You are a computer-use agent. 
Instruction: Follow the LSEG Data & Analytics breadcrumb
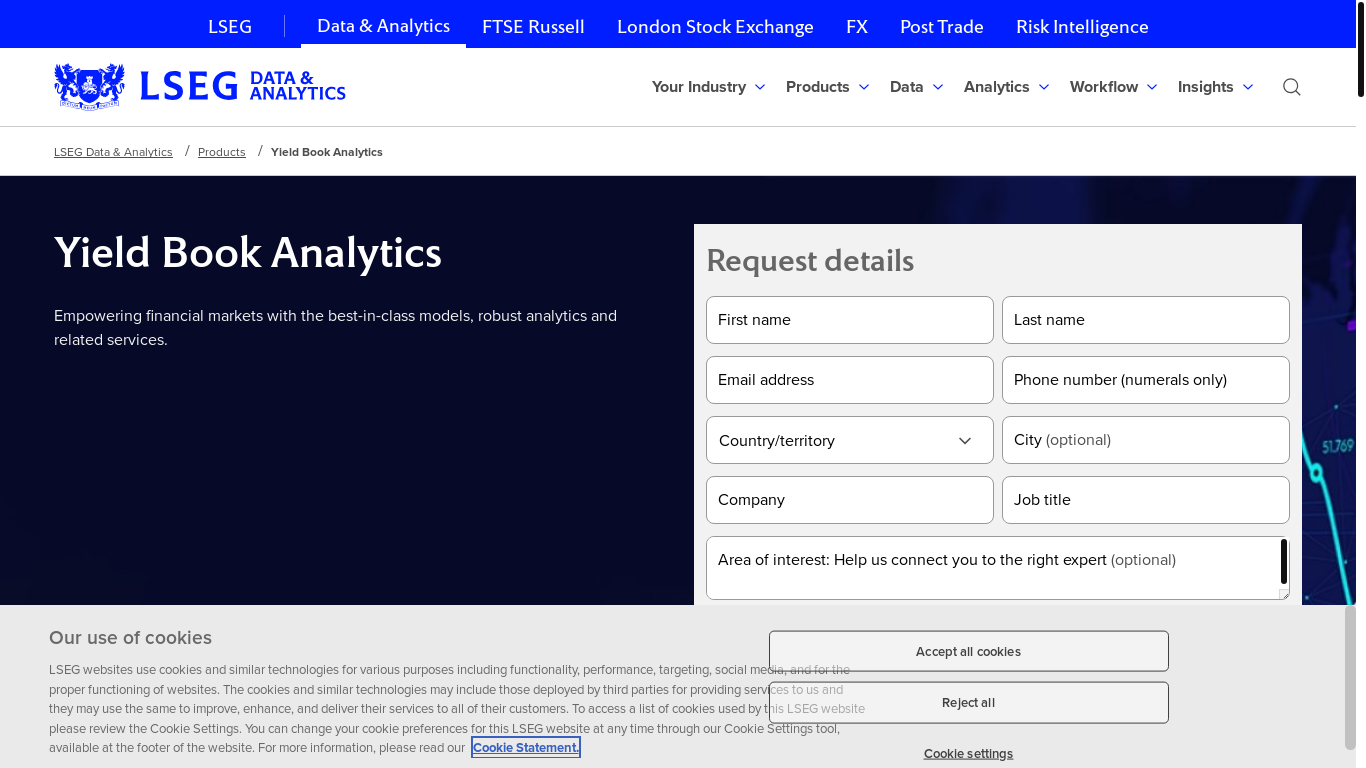click(x=113, y=152)
